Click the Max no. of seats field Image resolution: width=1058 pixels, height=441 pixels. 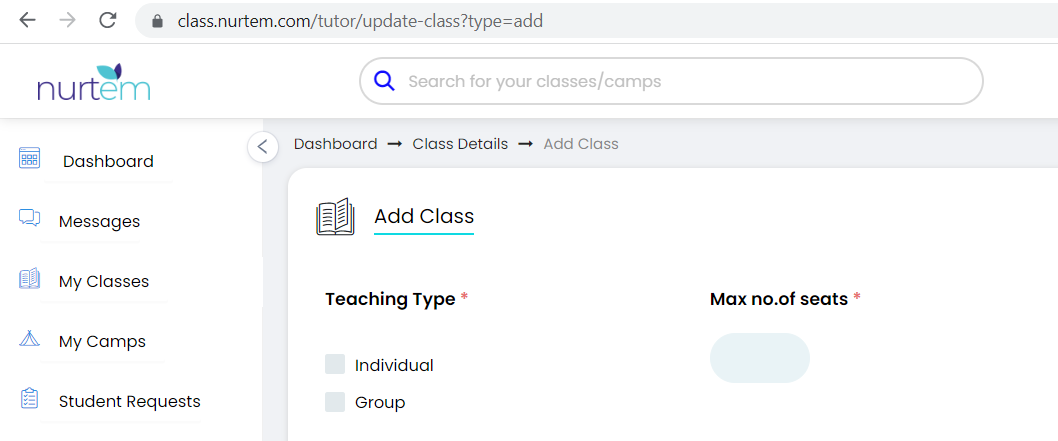(759, 358)
